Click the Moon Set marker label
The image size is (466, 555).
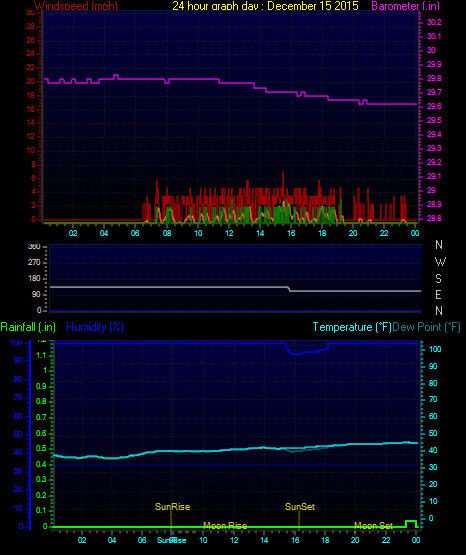[373, 526]
